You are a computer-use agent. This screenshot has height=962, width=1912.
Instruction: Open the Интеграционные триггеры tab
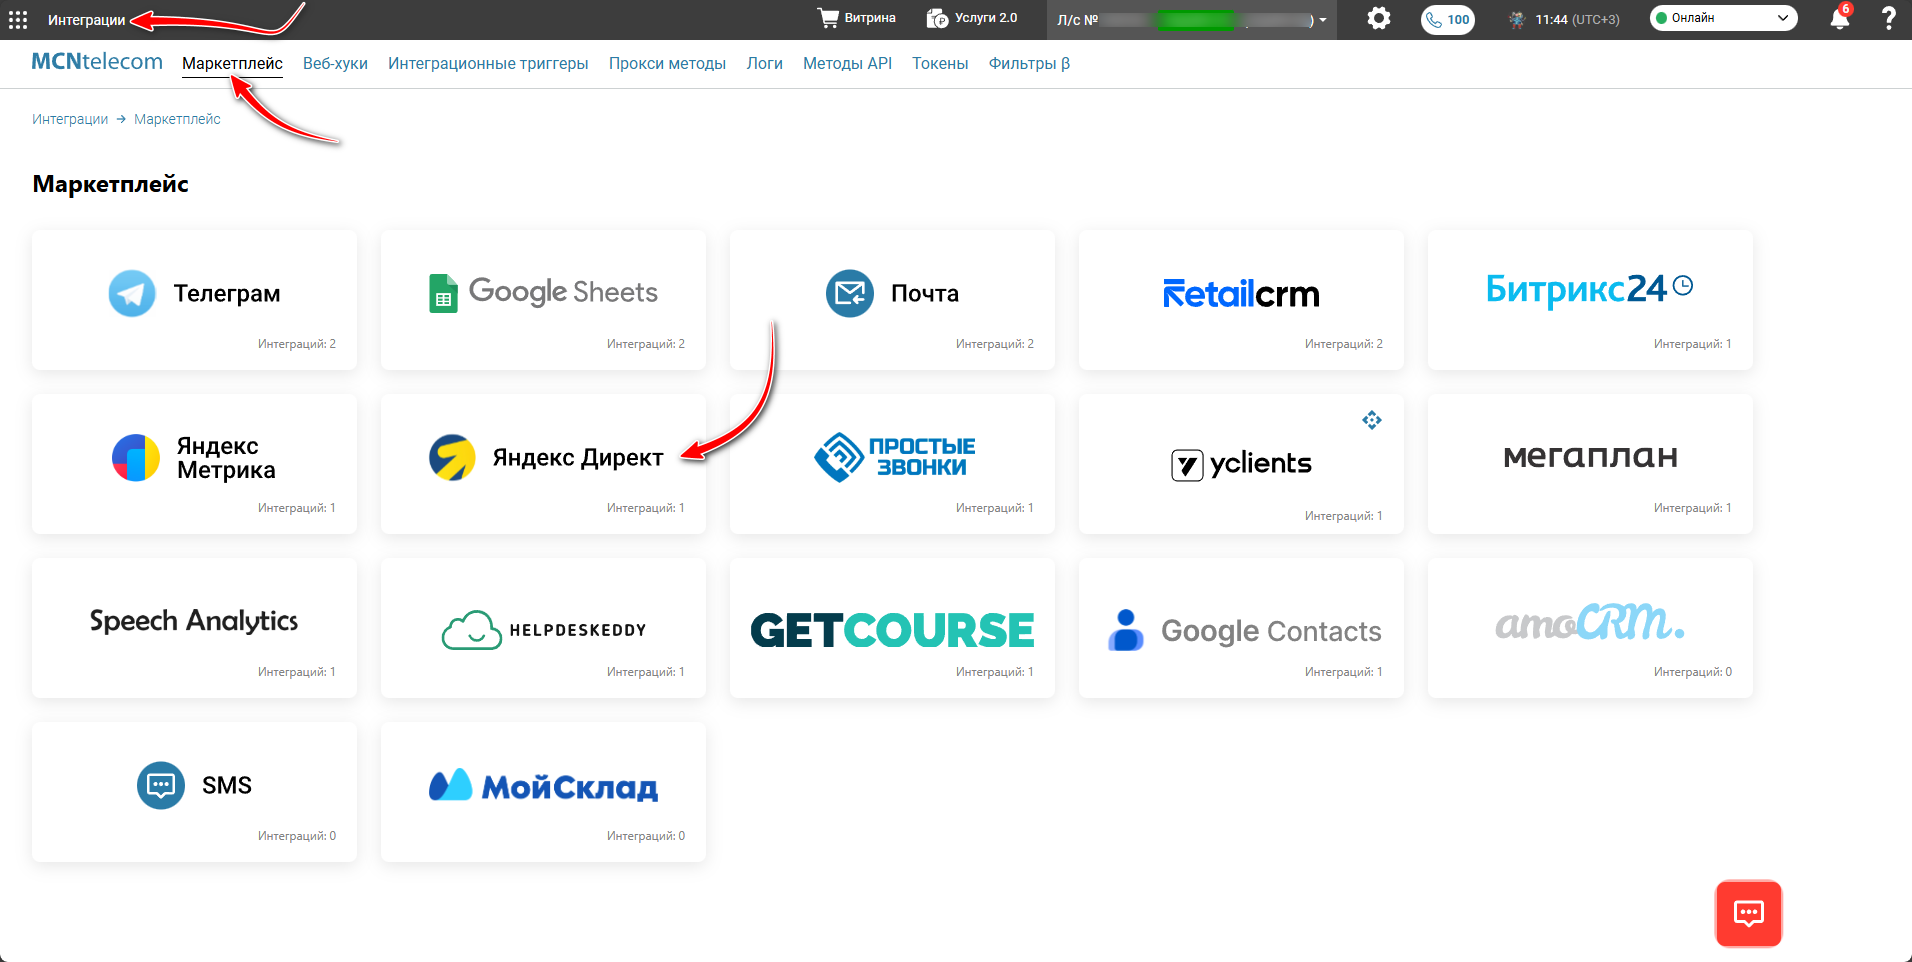488,64
